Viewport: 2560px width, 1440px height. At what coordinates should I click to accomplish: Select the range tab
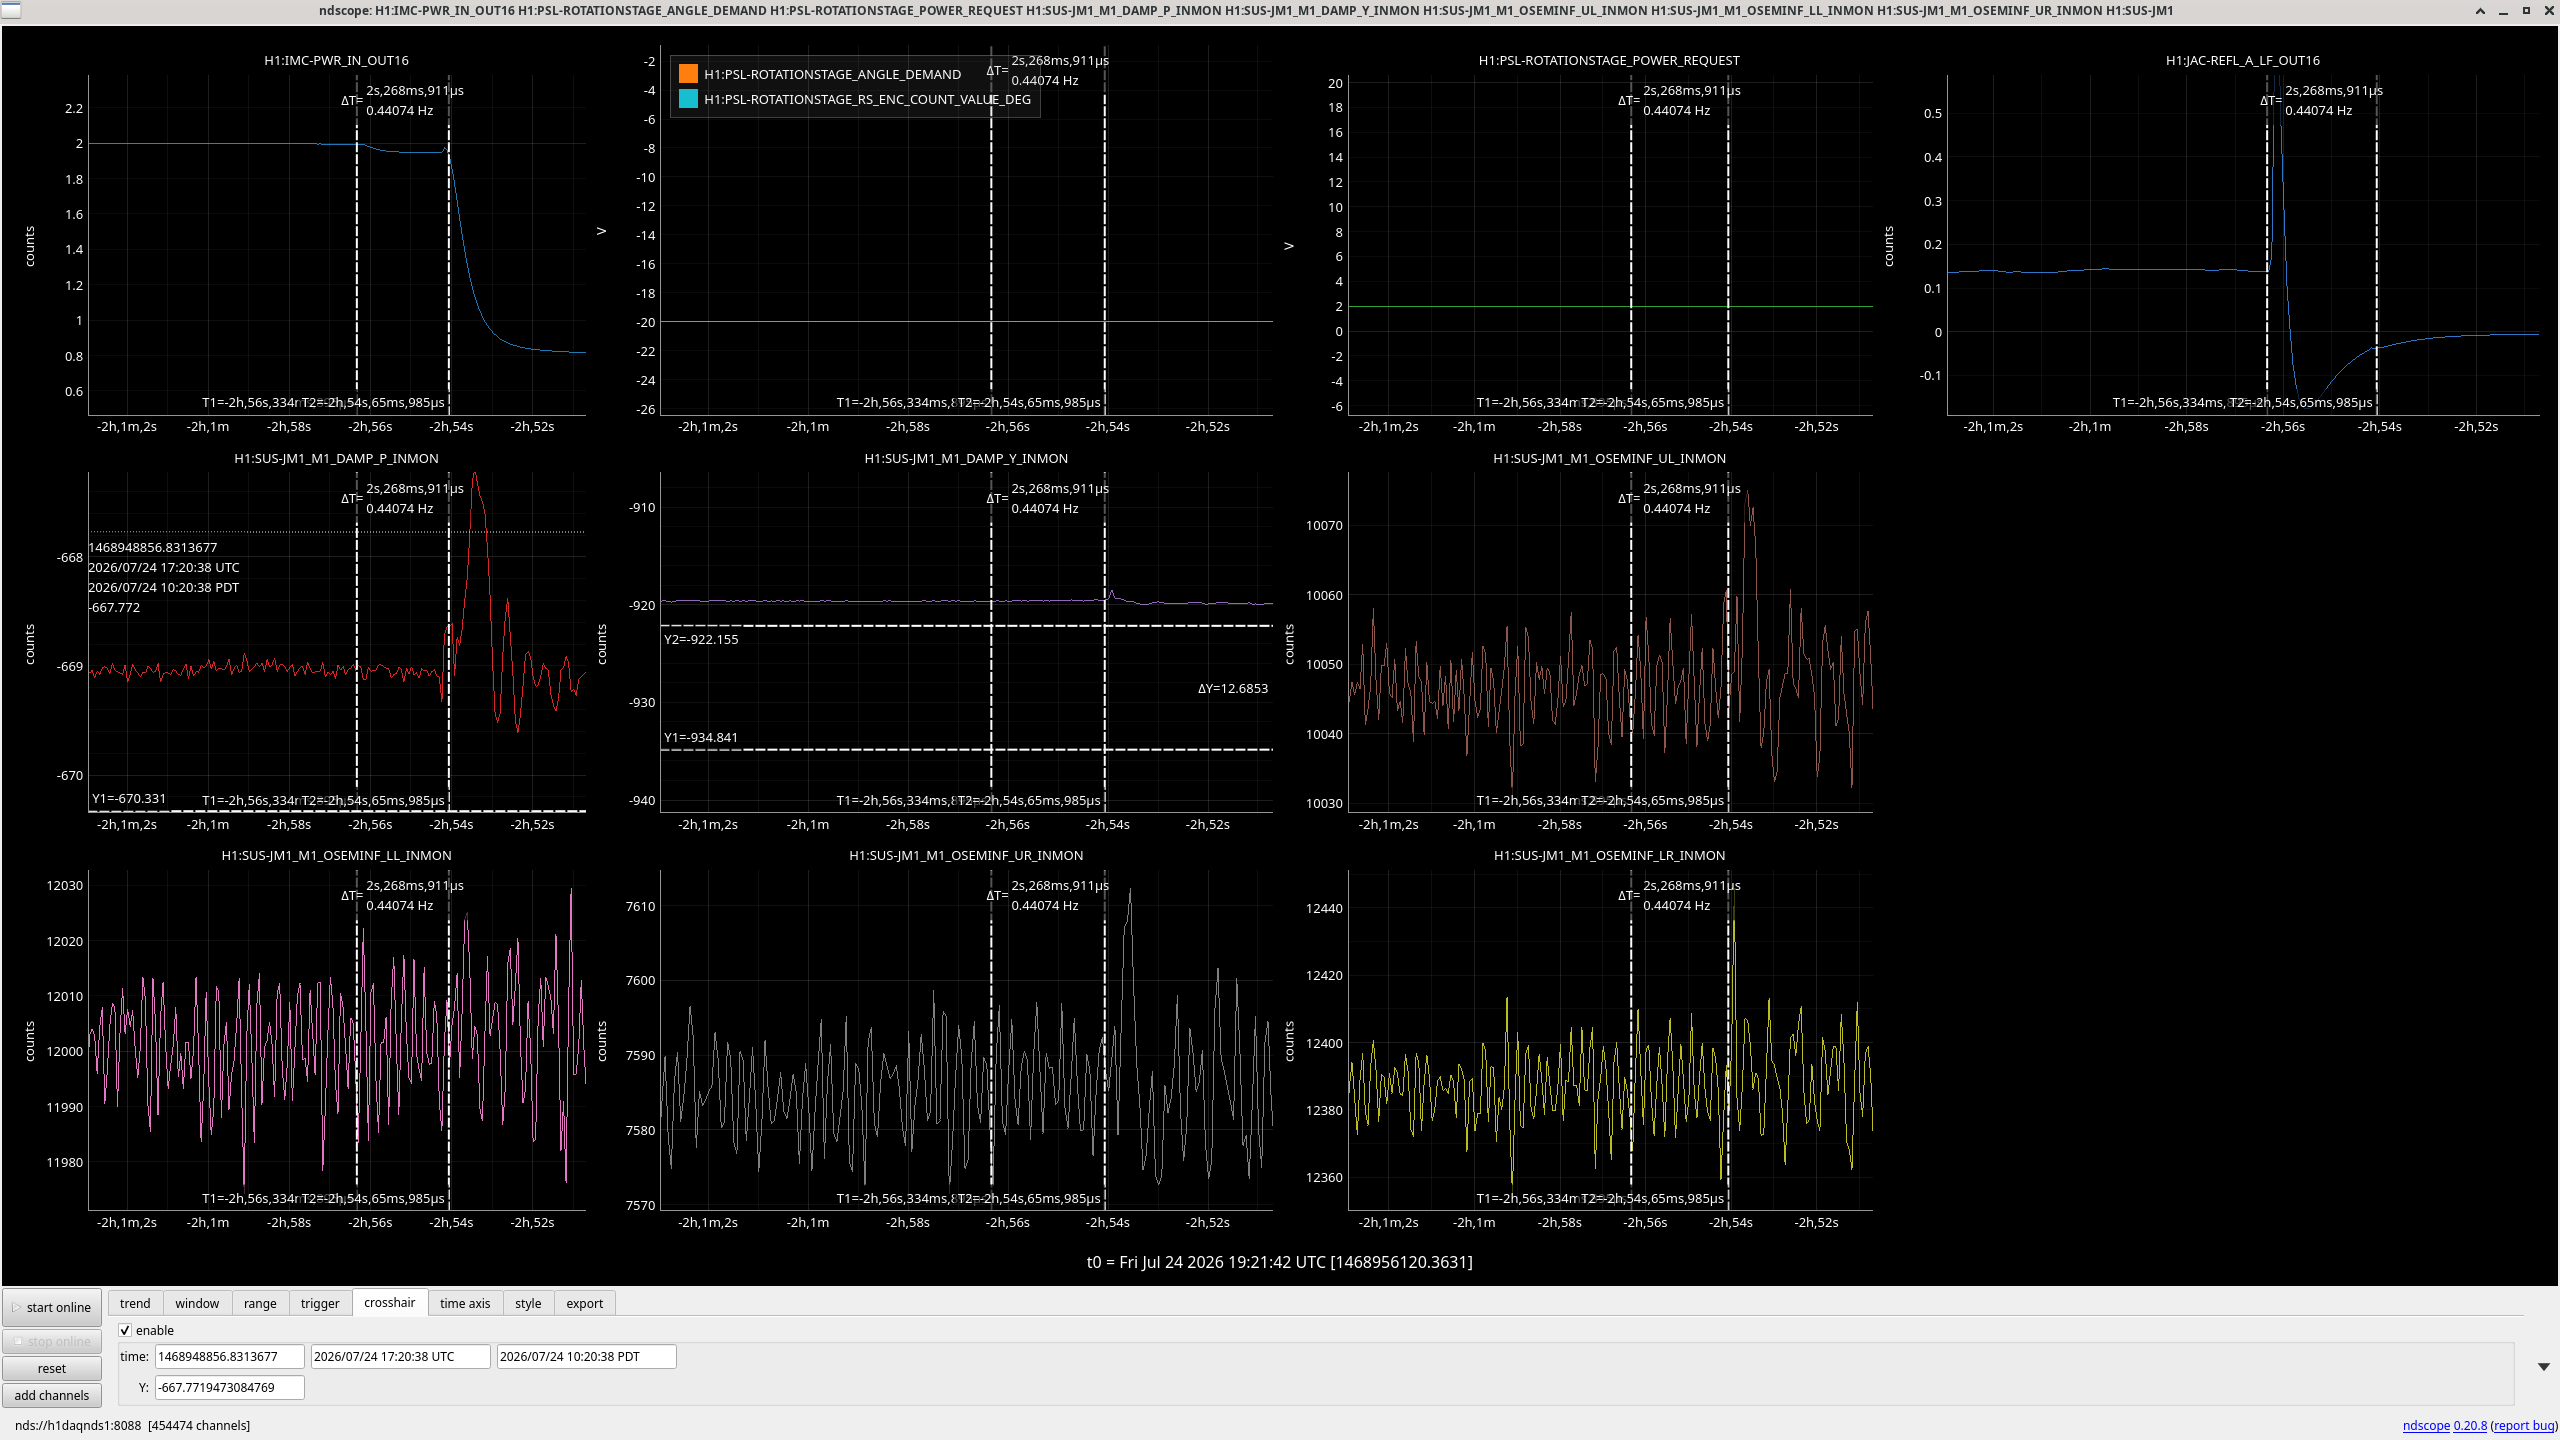260,1303
